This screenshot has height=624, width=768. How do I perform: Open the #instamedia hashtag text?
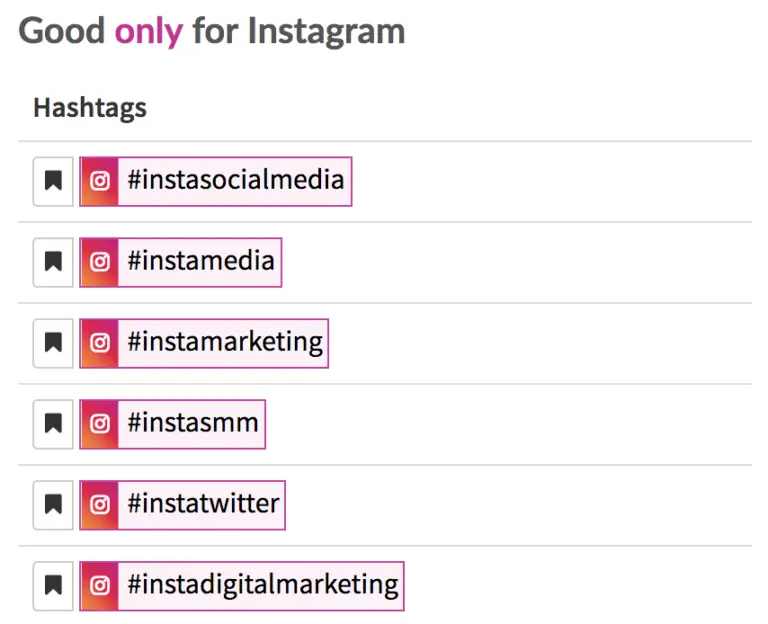click(x=201, y=260)
